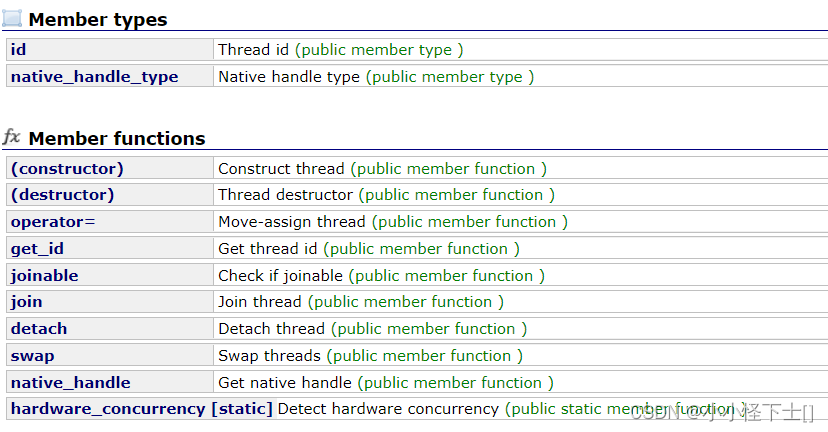Click the join function link

point(26,301)
